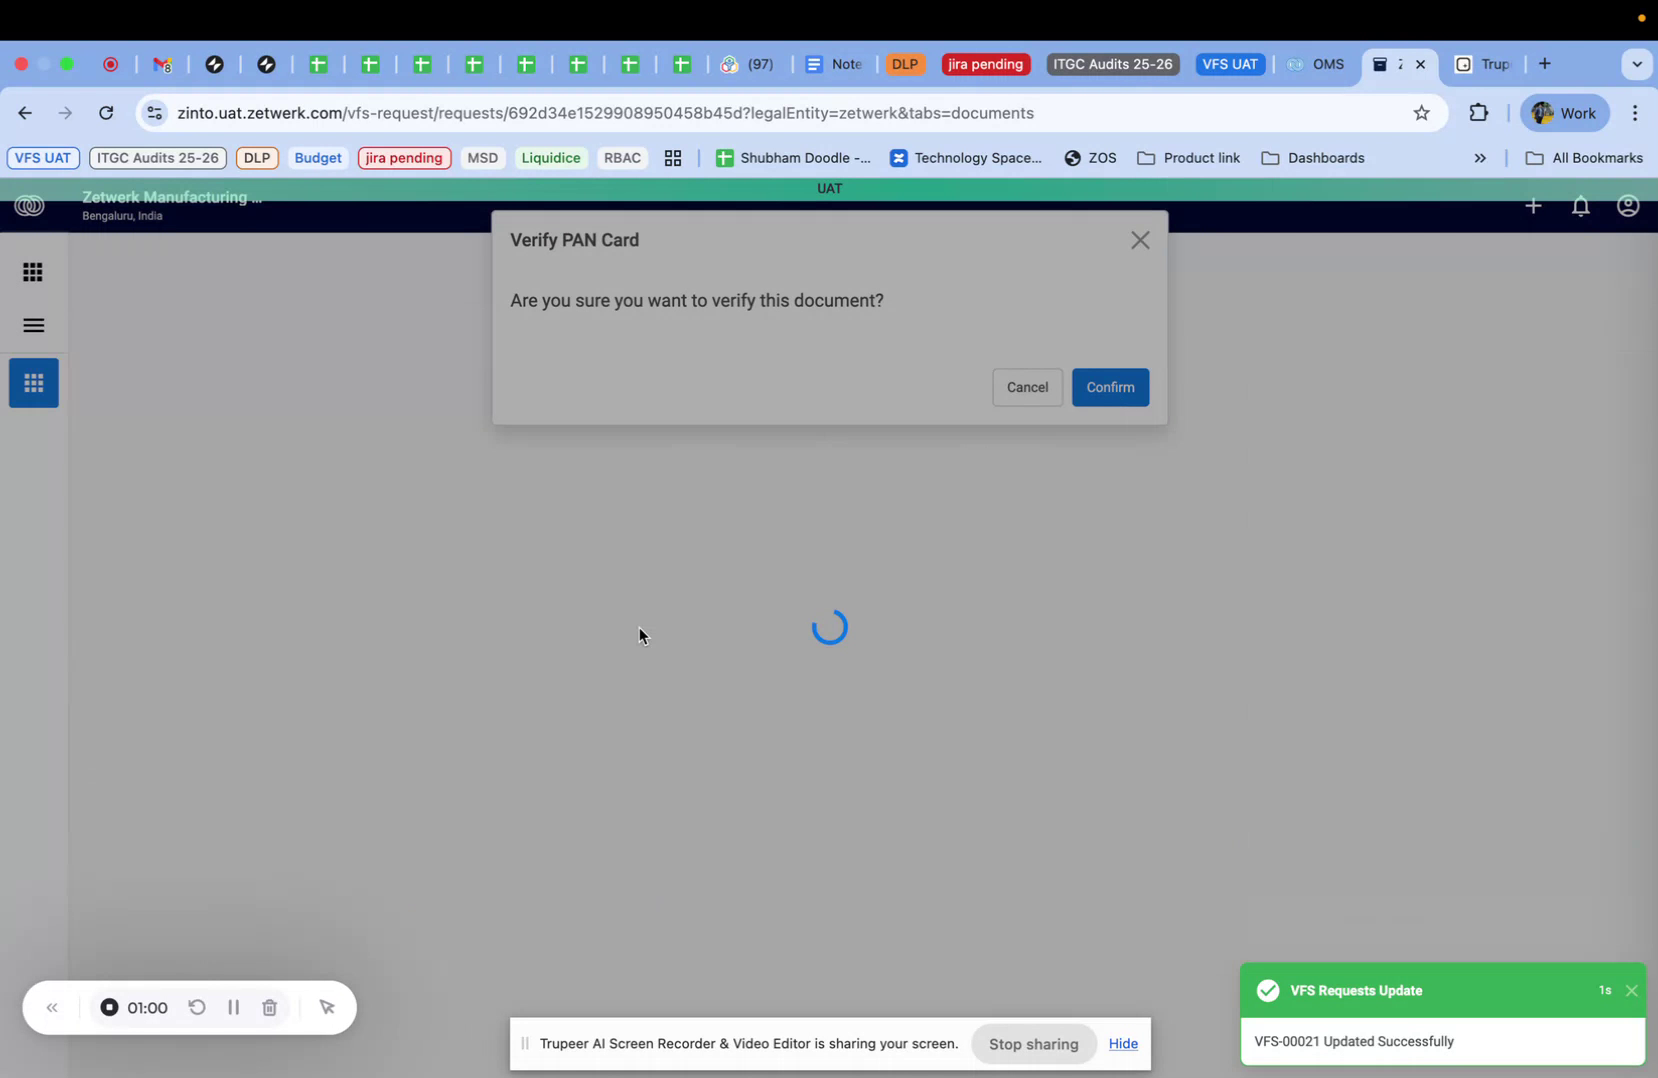Delete the recording via trash icon
The image size is (1658, 1078).
point(268,1007)
